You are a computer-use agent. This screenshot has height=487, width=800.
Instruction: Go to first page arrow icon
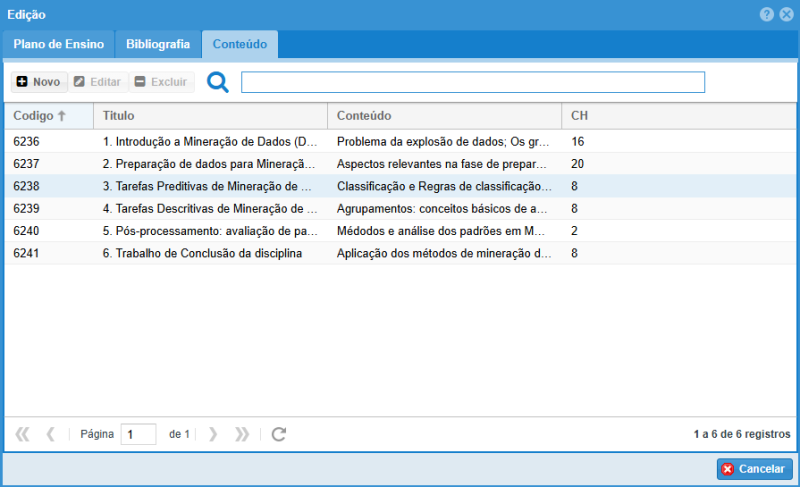[22, 434]
